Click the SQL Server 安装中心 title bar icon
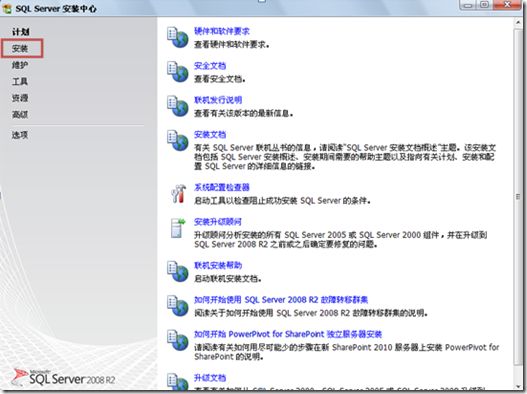The height and width of the screenshot is (394, 527). click(7, 8)
